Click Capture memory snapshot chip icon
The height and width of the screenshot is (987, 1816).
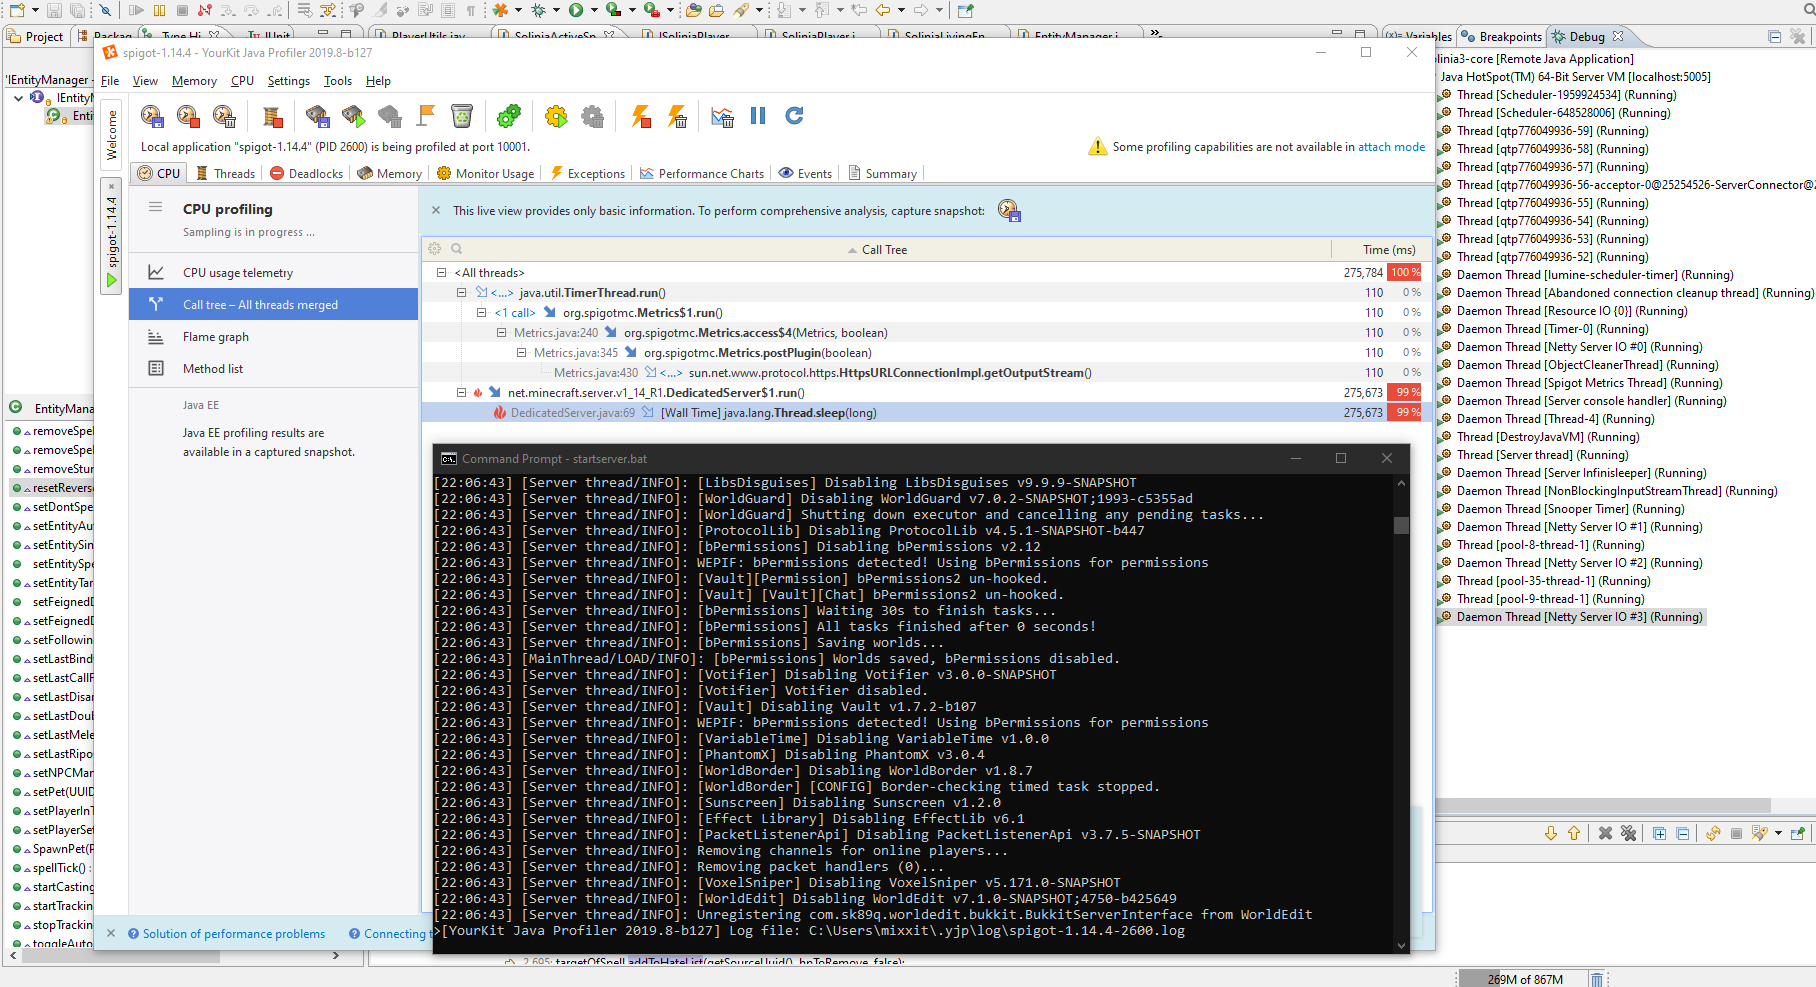(317, 116)
